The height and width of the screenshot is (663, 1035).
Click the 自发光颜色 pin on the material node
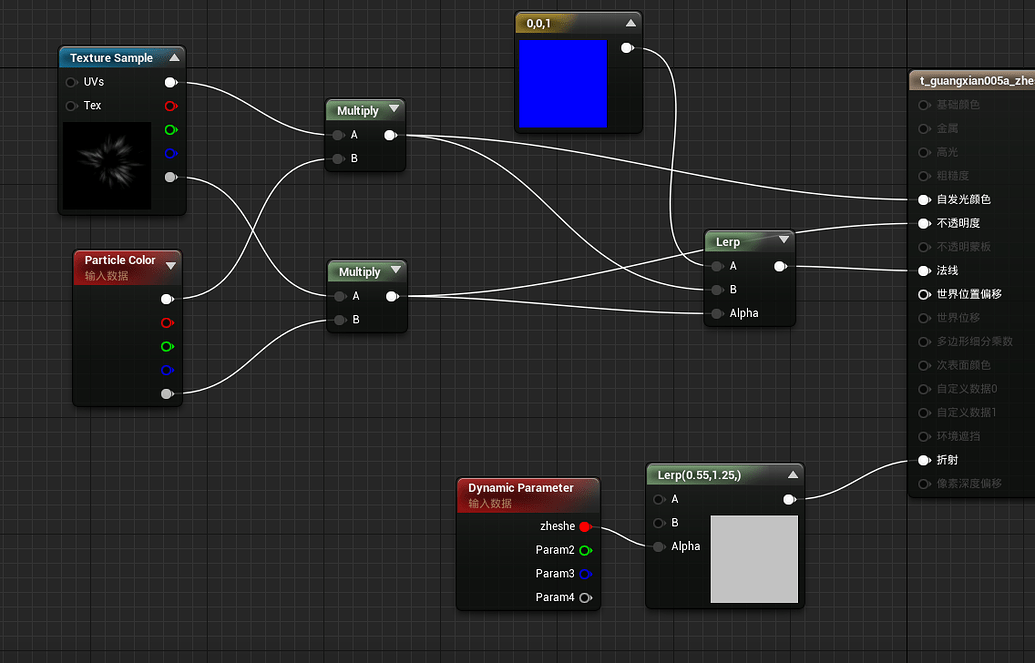point(922,199)
